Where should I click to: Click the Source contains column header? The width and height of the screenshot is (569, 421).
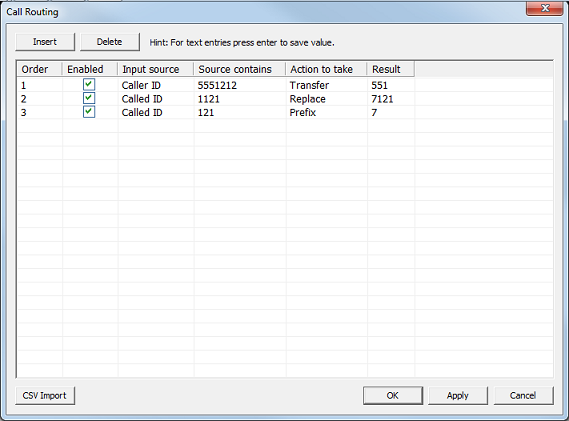240,69
